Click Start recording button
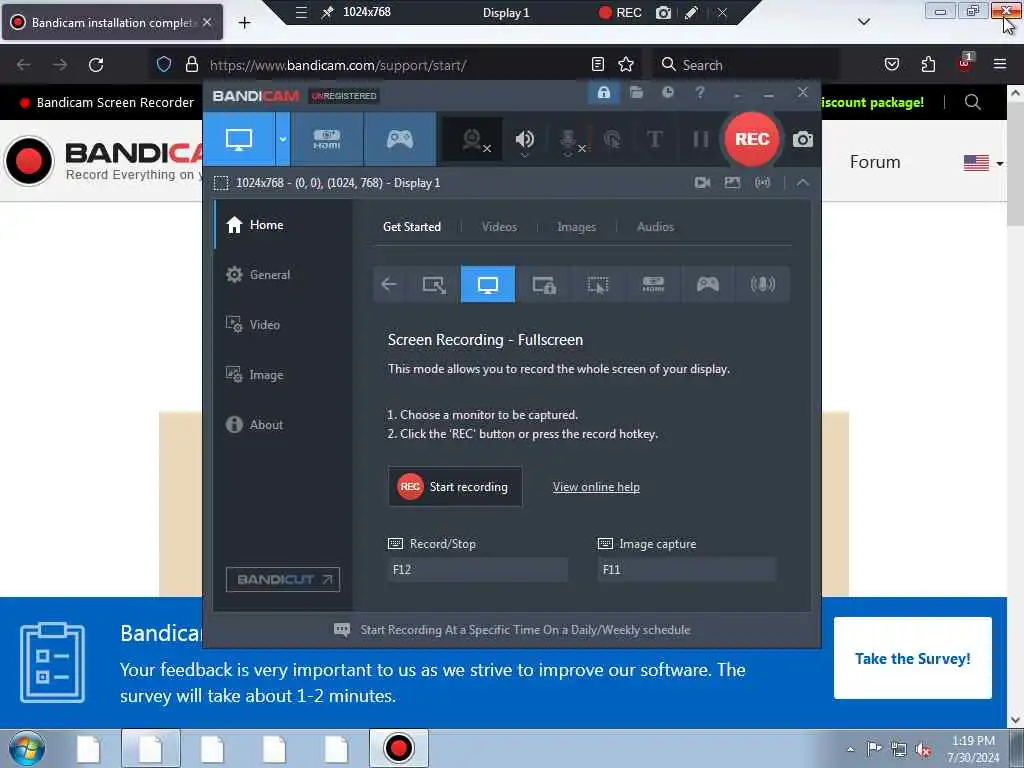Screen dimensions: 1024x768 (x=455, y=487)
